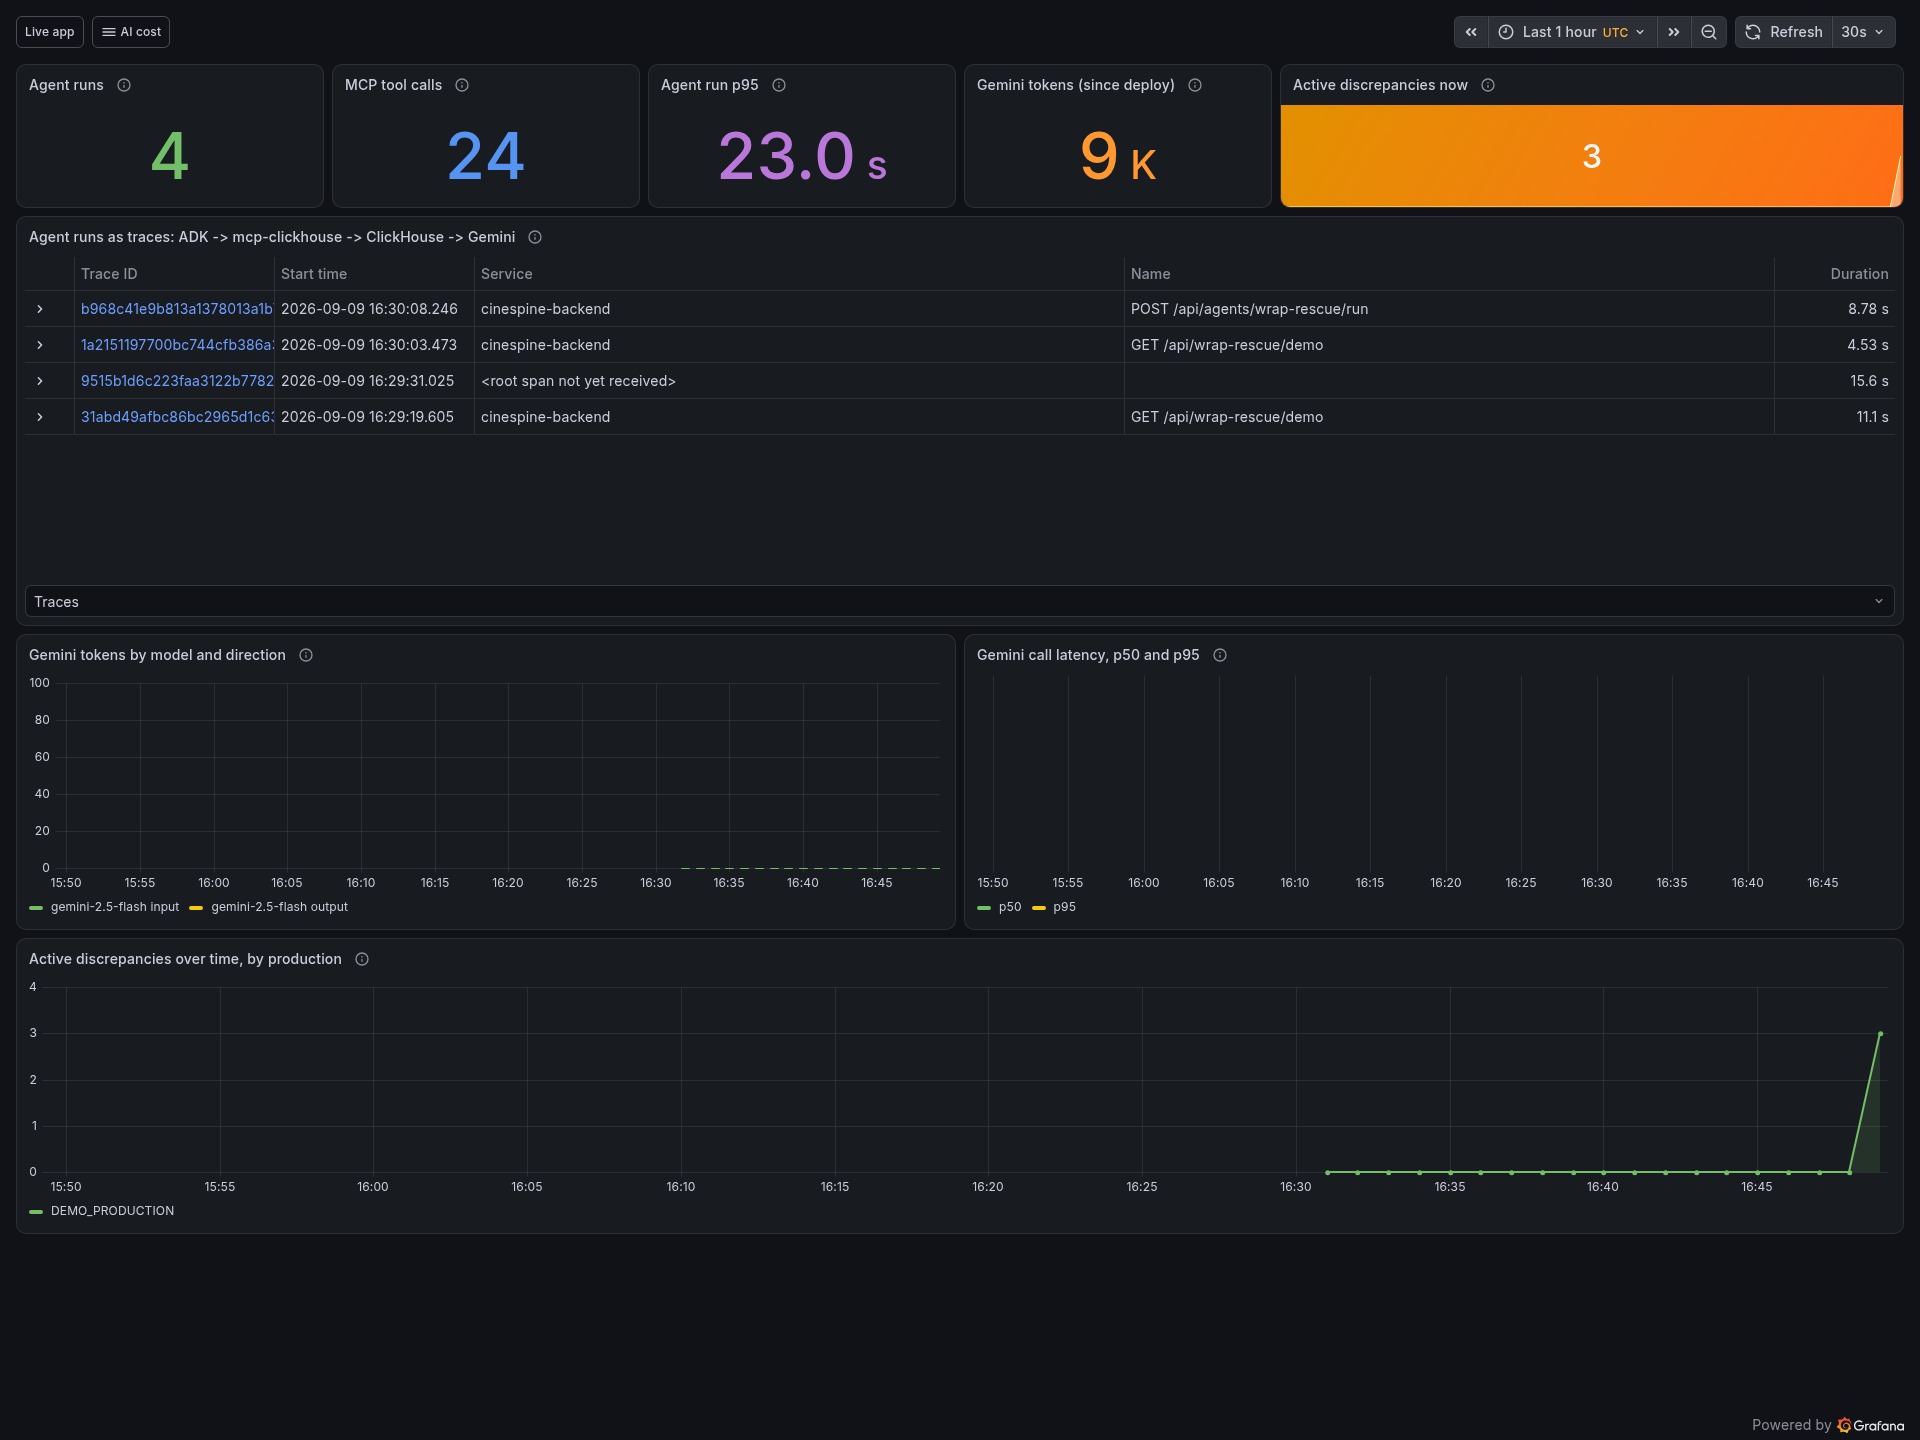The width and height of the screenshot is (1920, 1440).
Task: Open the Last 1 hour time picker
Action: (x=1572, y=32)
